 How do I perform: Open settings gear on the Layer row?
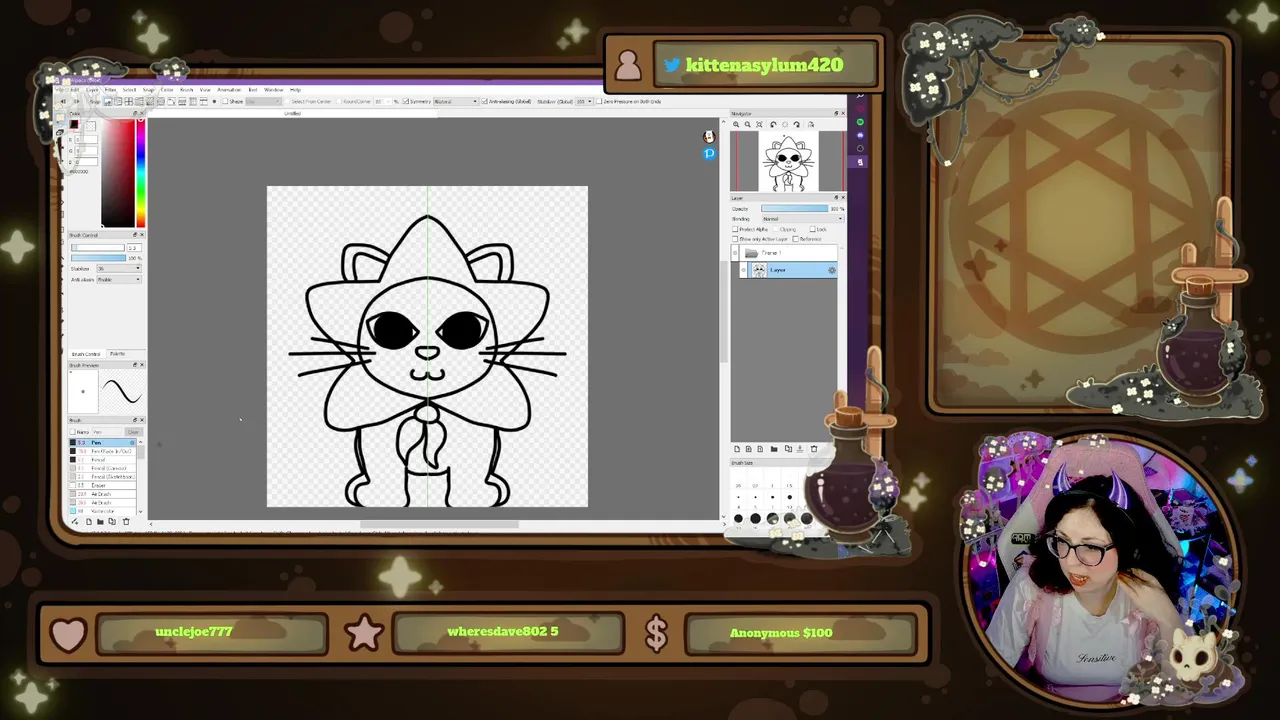832,270
